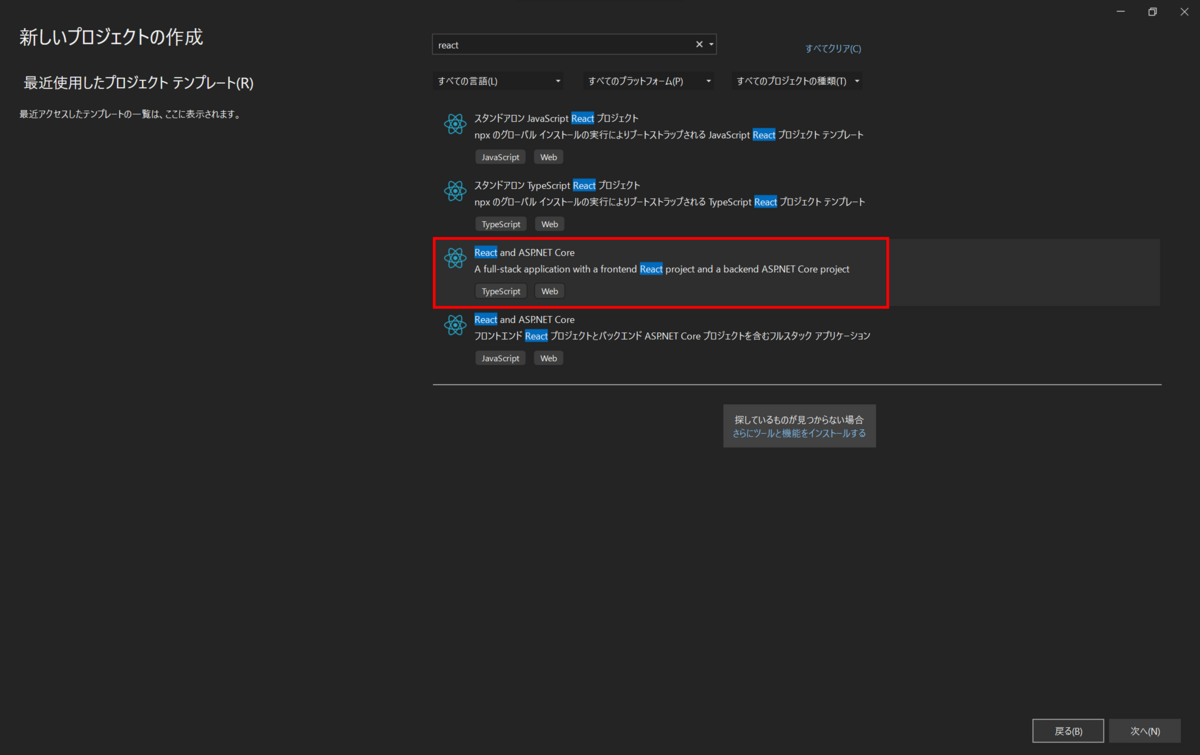
Task: Click JavaScript tag under standalone JavaScript React template
Action: (500, 157)
